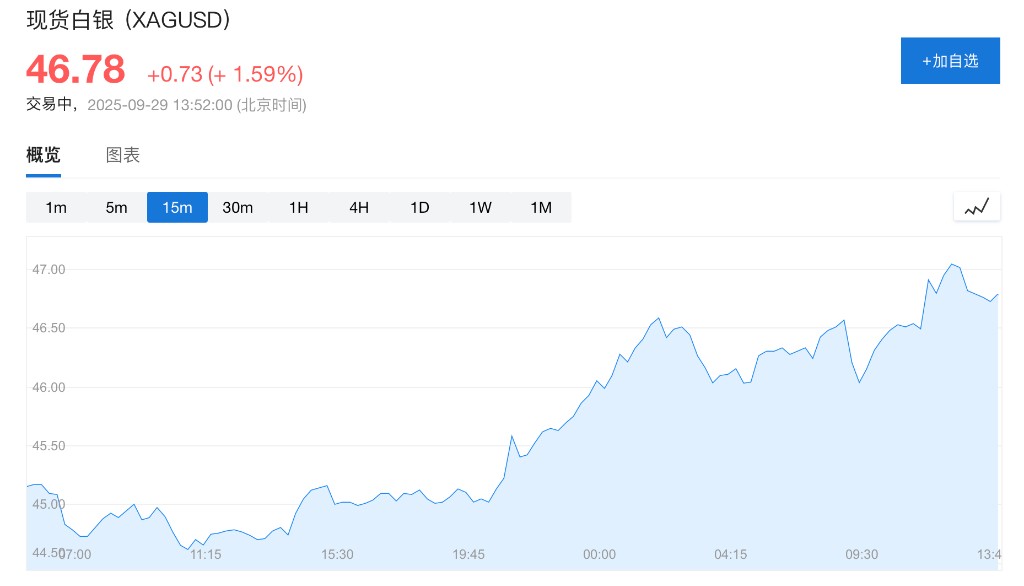Viewport: 1024px width, 586px height.
Task: Choose the 30m timeframe
Action: pyautogui.click(x=238, y=208)
